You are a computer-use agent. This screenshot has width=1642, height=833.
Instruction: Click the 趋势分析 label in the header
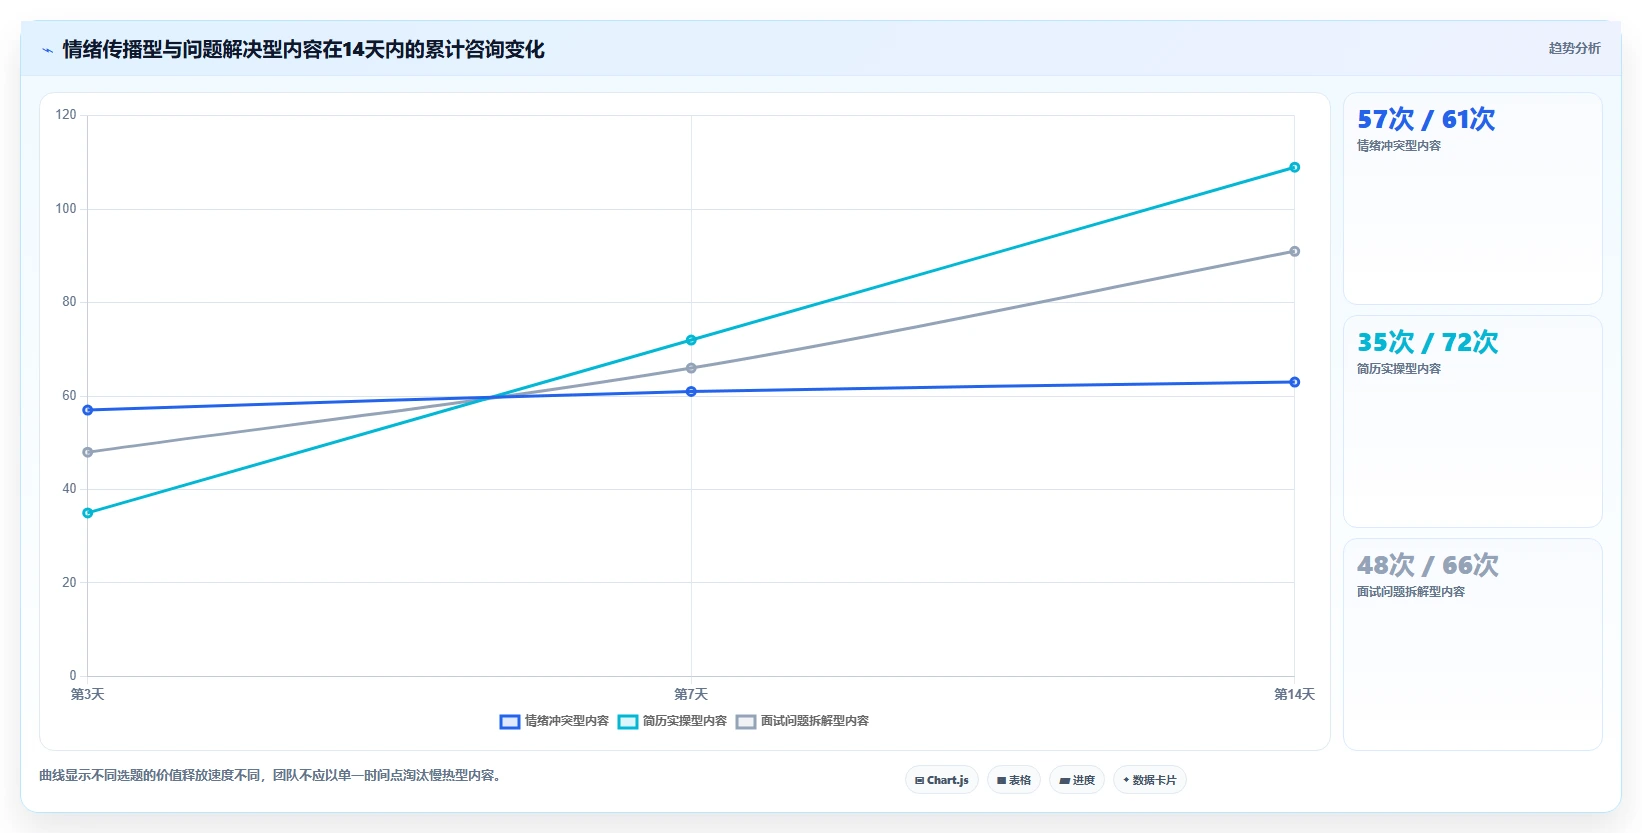[1574, 48]
